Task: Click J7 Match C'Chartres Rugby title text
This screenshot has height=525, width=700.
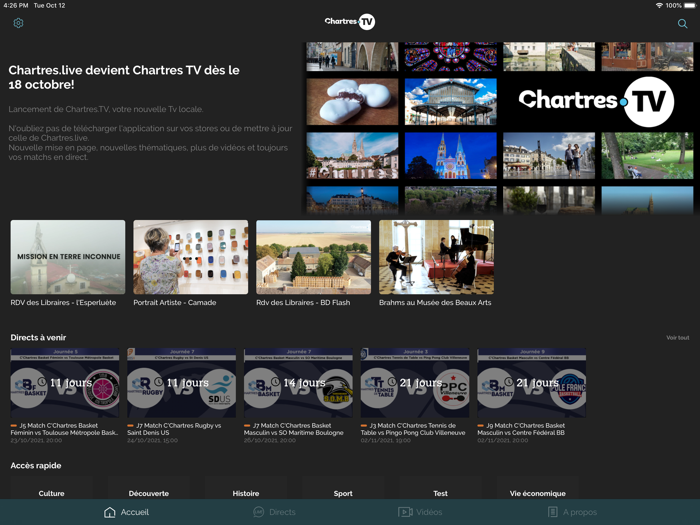Action: (x=174, y=429)
